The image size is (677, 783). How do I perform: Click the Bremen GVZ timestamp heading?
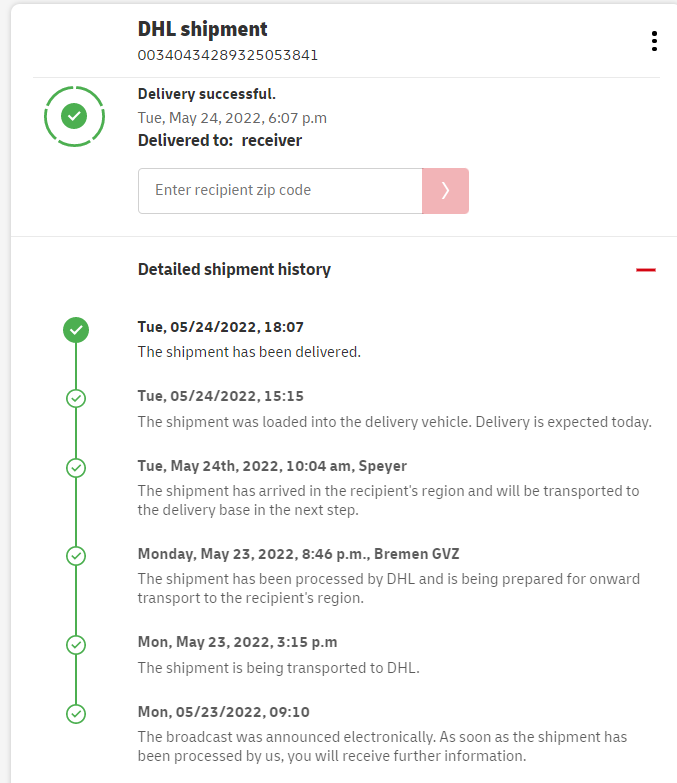click(x=298, y=554)
